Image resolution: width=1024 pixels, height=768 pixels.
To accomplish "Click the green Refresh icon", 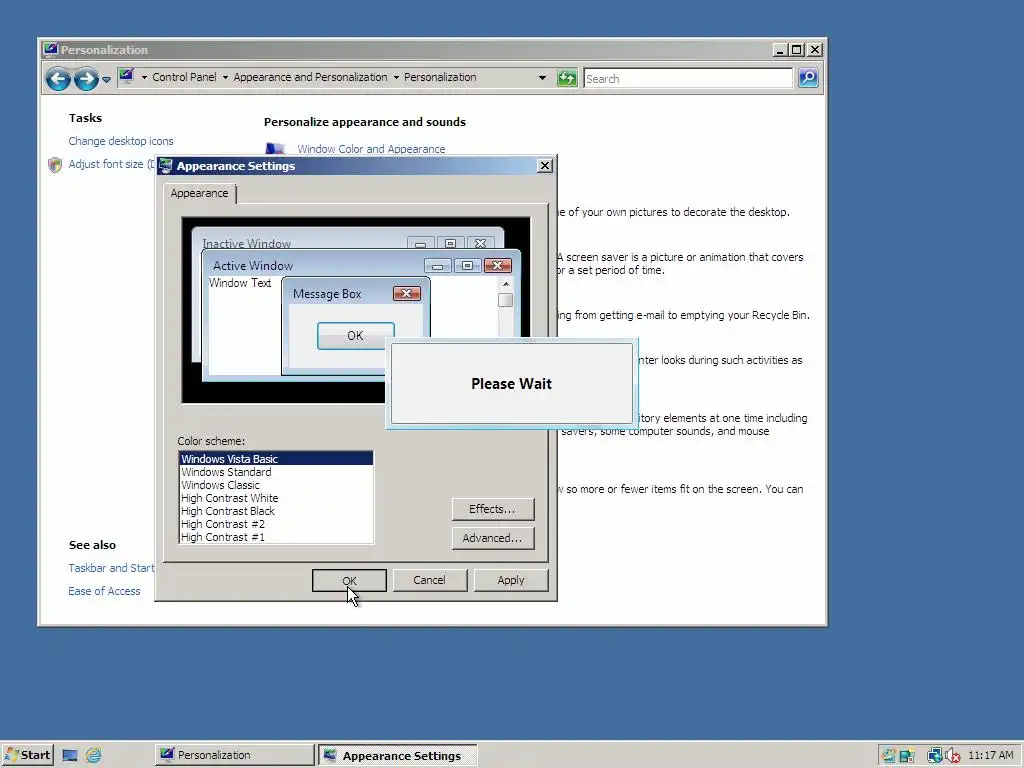I will 567,78.
